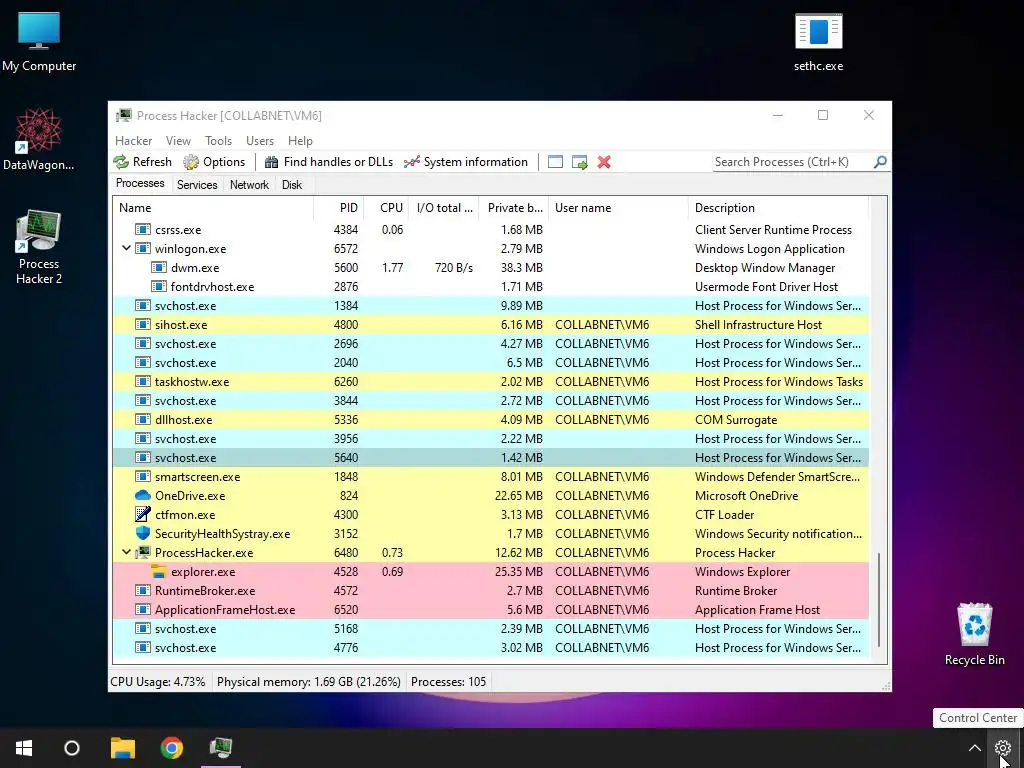Switch to the Processes tab
This screenshot has width=1024, height=768.
140,184
